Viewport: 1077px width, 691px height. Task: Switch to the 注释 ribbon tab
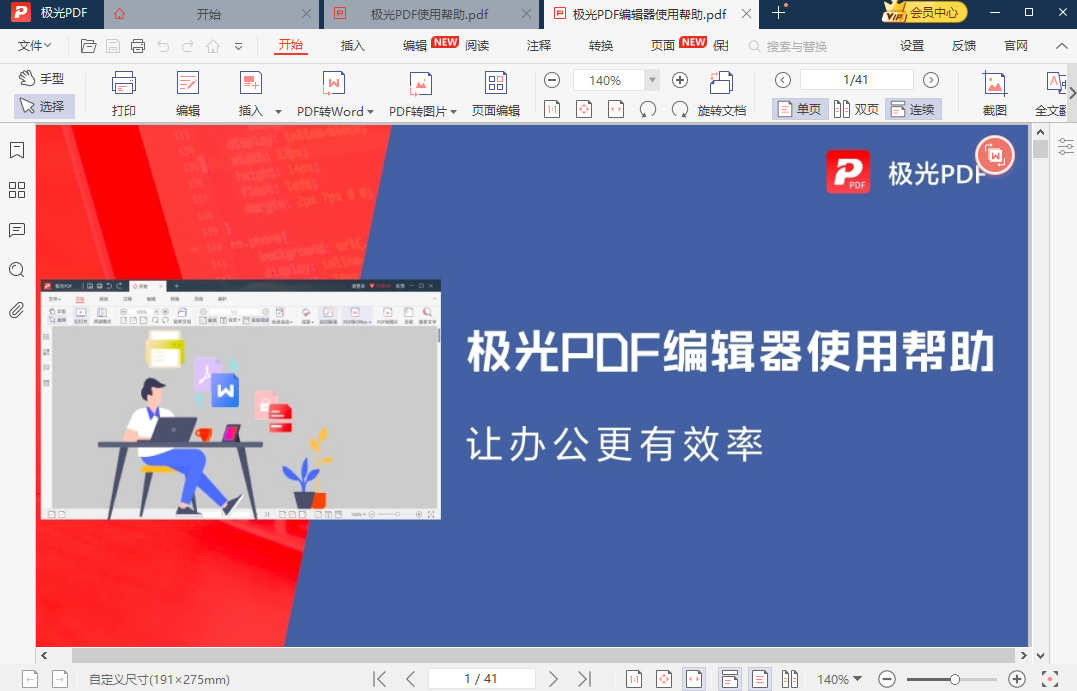[538, 45]
